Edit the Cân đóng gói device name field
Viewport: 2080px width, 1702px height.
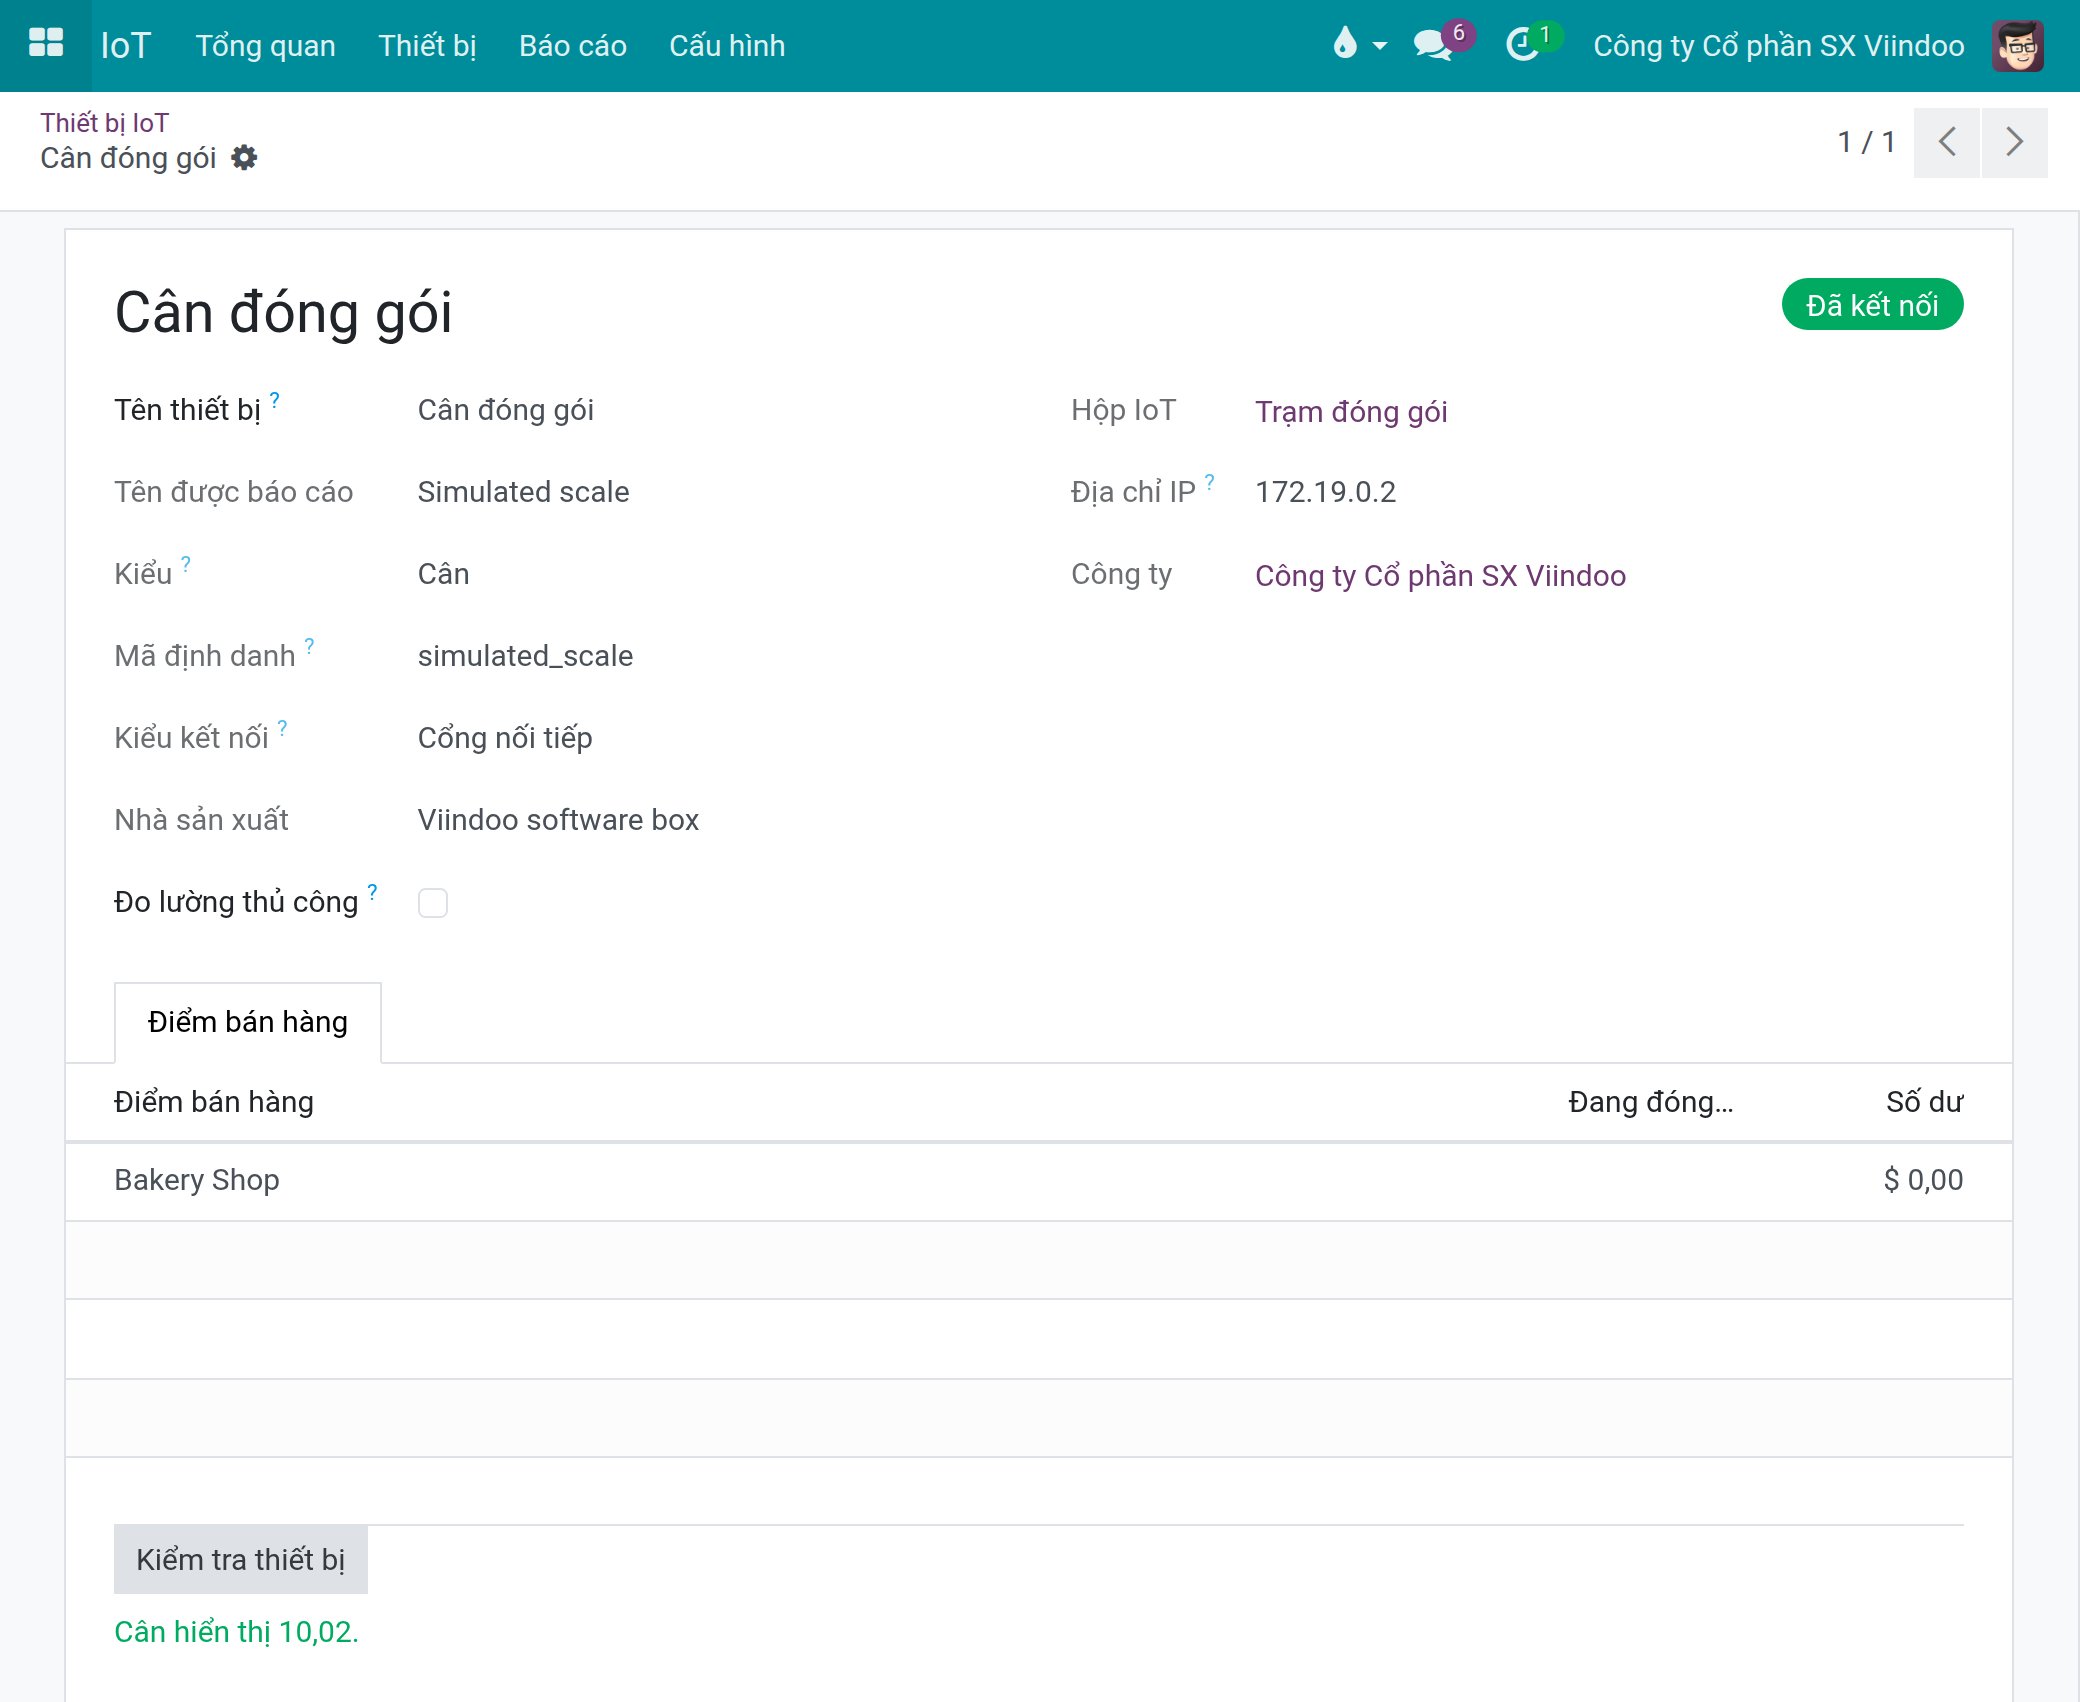point(506,410)
